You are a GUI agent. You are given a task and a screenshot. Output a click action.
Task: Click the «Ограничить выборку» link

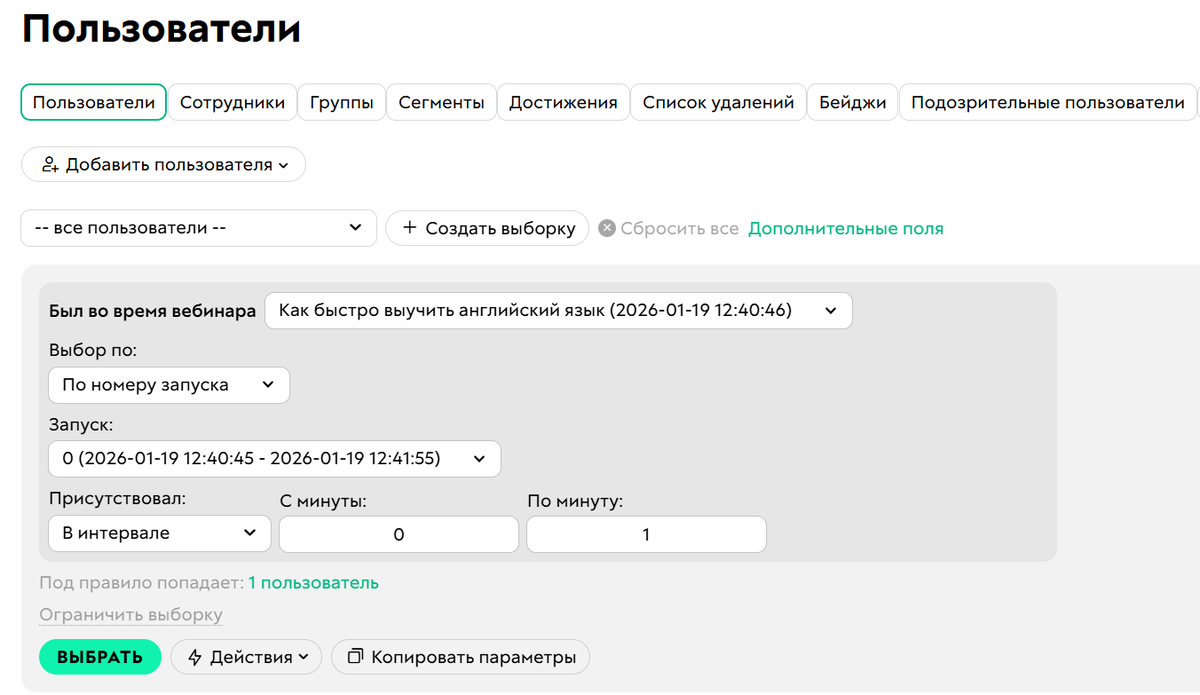tap(130, 614)
